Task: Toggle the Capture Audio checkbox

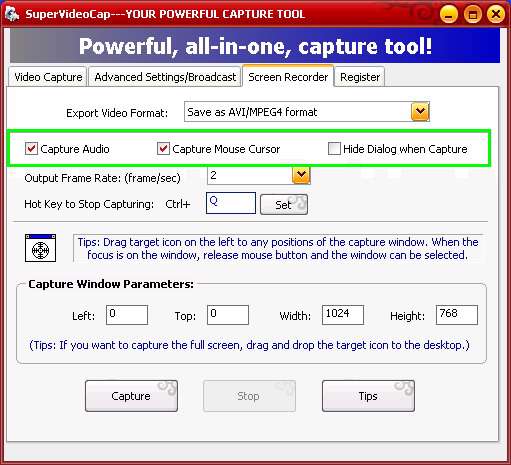Action: (x=31, y=149)
